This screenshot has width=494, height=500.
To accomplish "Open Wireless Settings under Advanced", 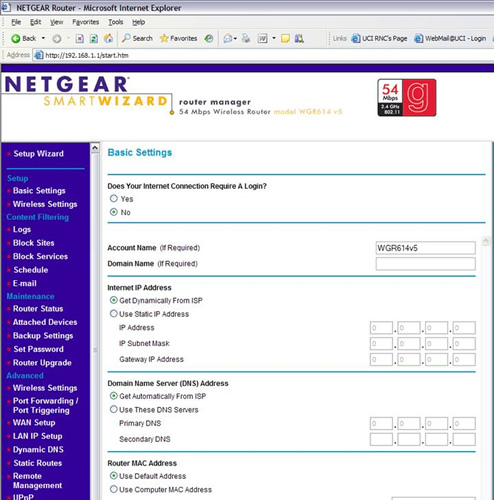I will pyautogui.click(x=45, y=388).
